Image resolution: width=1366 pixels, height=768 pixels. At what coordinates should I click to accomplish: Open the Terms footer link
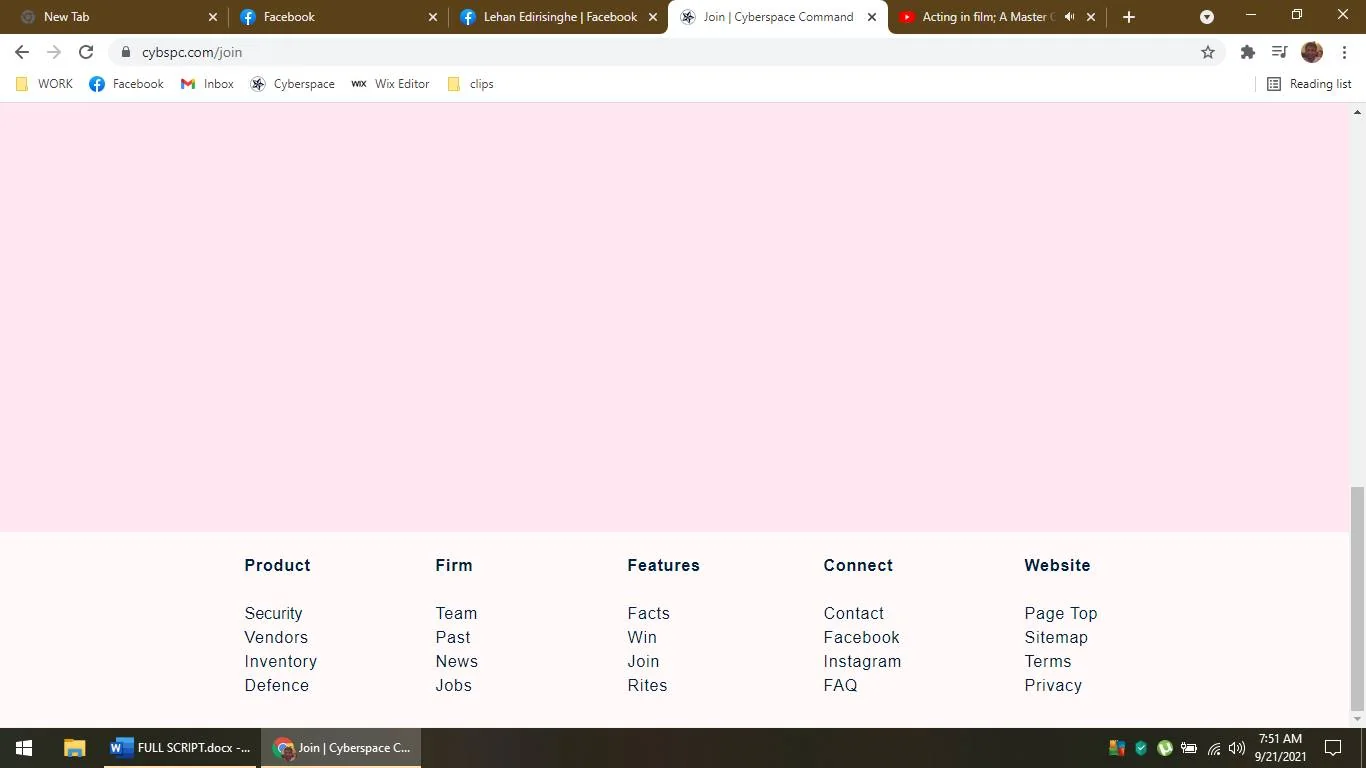(1048, 661)
